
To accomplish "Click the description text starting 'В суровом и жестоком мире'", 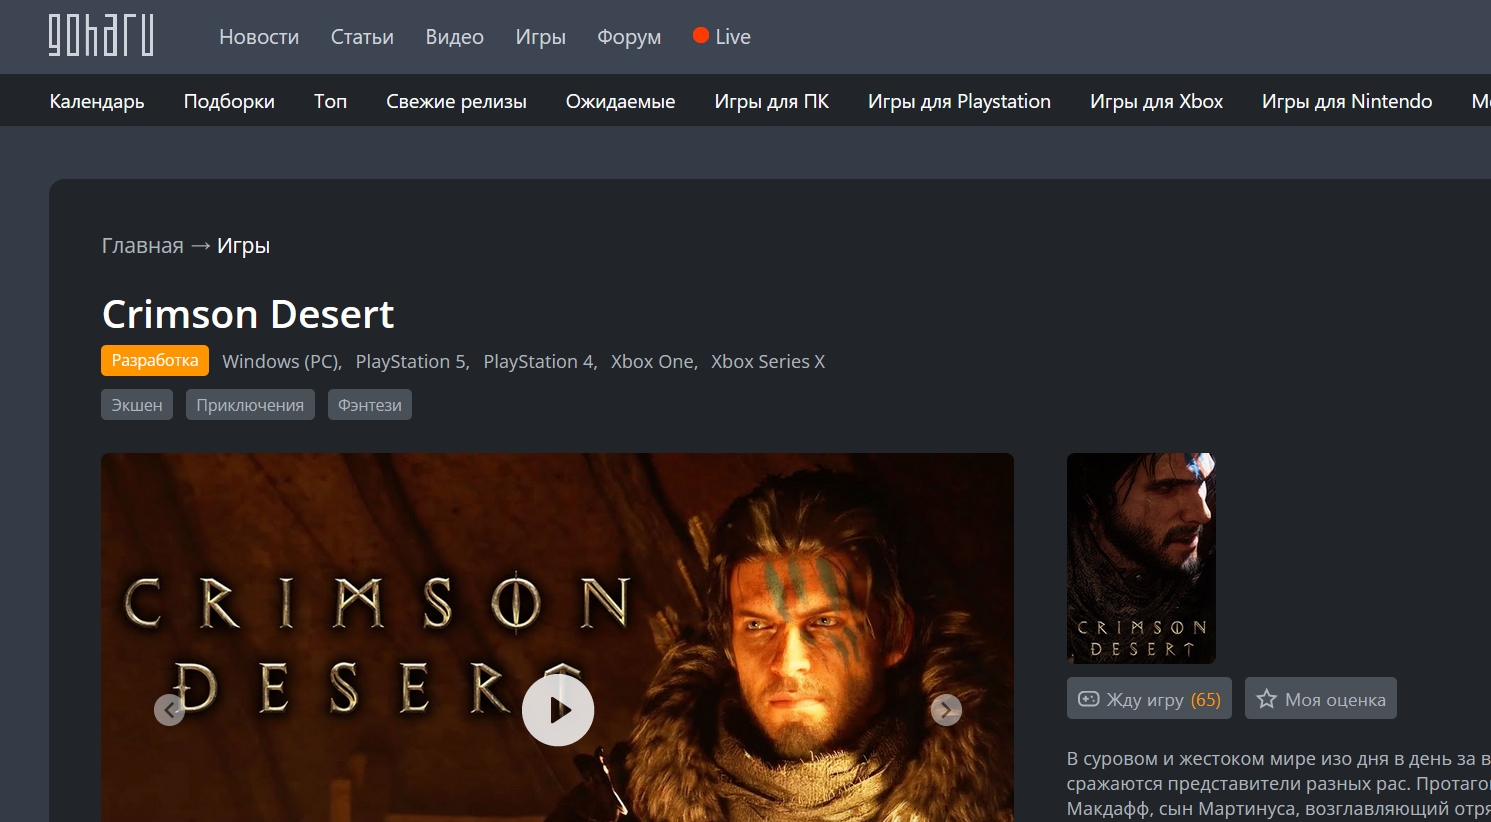I will 1279,784.
